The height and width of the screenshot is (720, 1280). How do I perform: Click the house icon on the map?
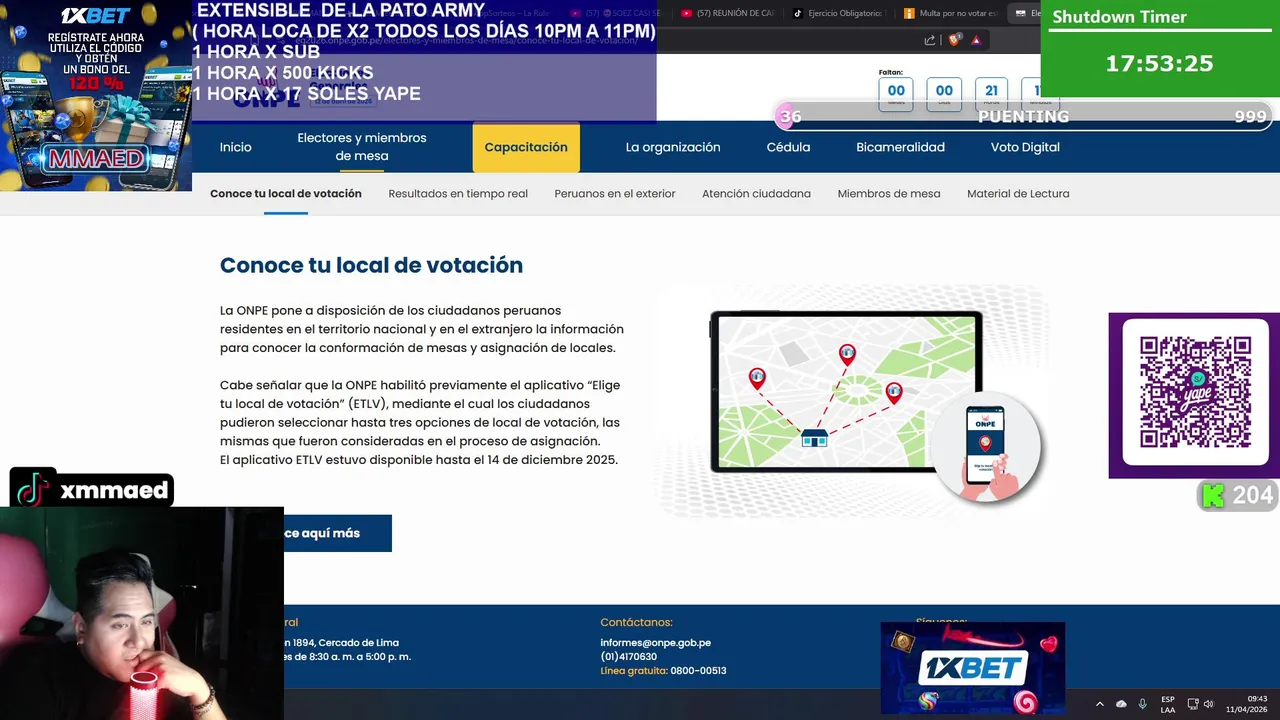click(814, 438)
